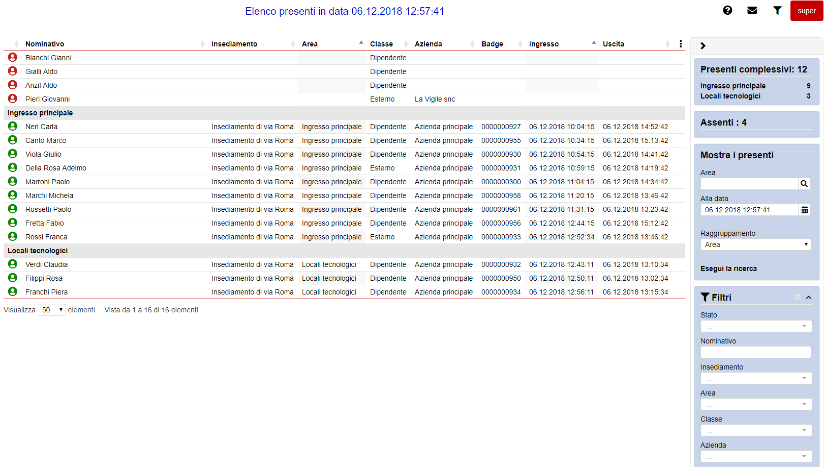
Task: Open calendar picker for Alla data
Action: pos(804,209)
